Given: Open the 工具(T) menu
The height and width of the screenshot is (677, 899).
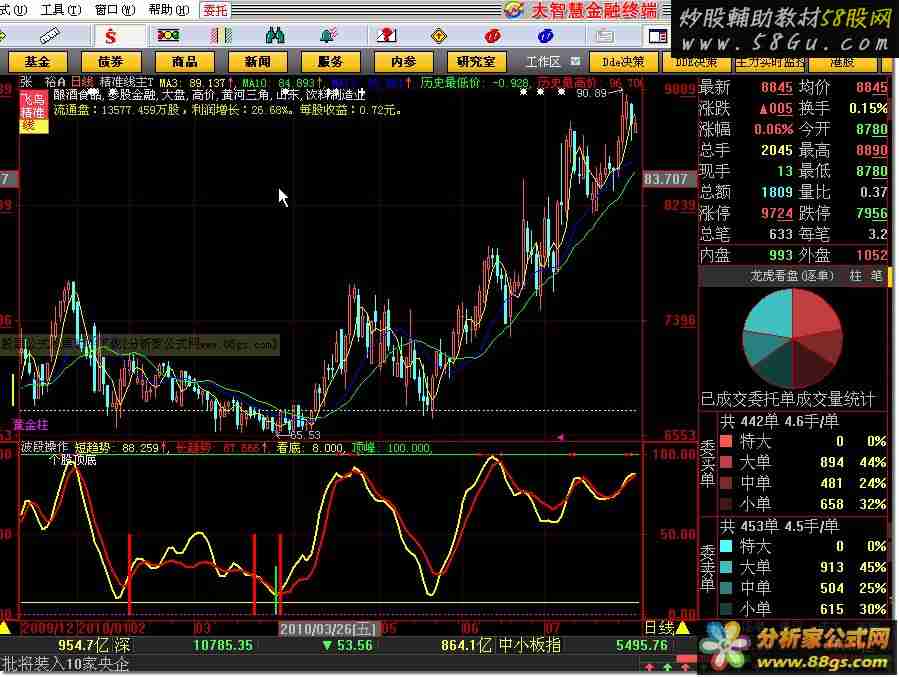Looking at the screenshot, I should 61,10.
